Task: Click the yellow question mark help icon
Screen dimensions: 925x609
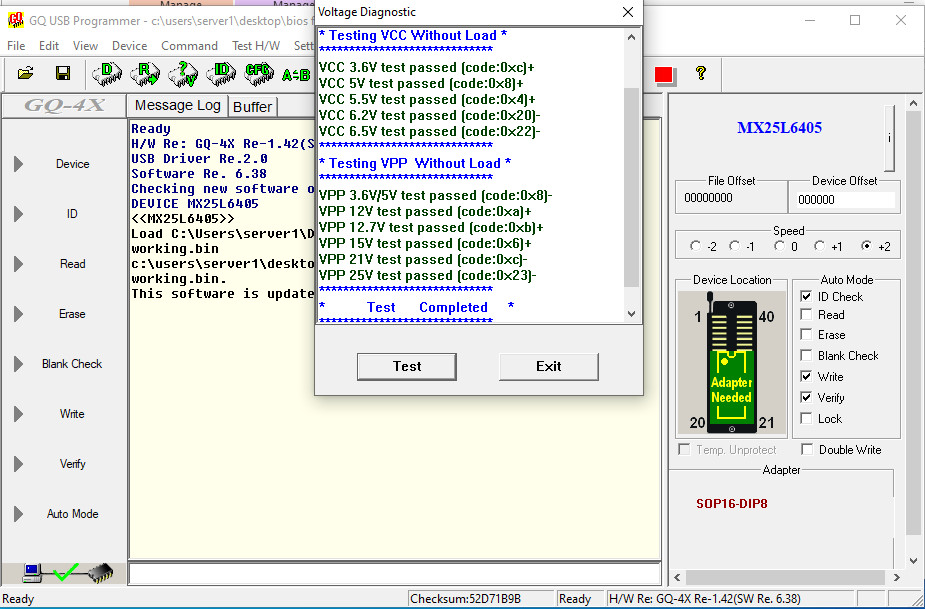Action: click(x=700, y=74)
